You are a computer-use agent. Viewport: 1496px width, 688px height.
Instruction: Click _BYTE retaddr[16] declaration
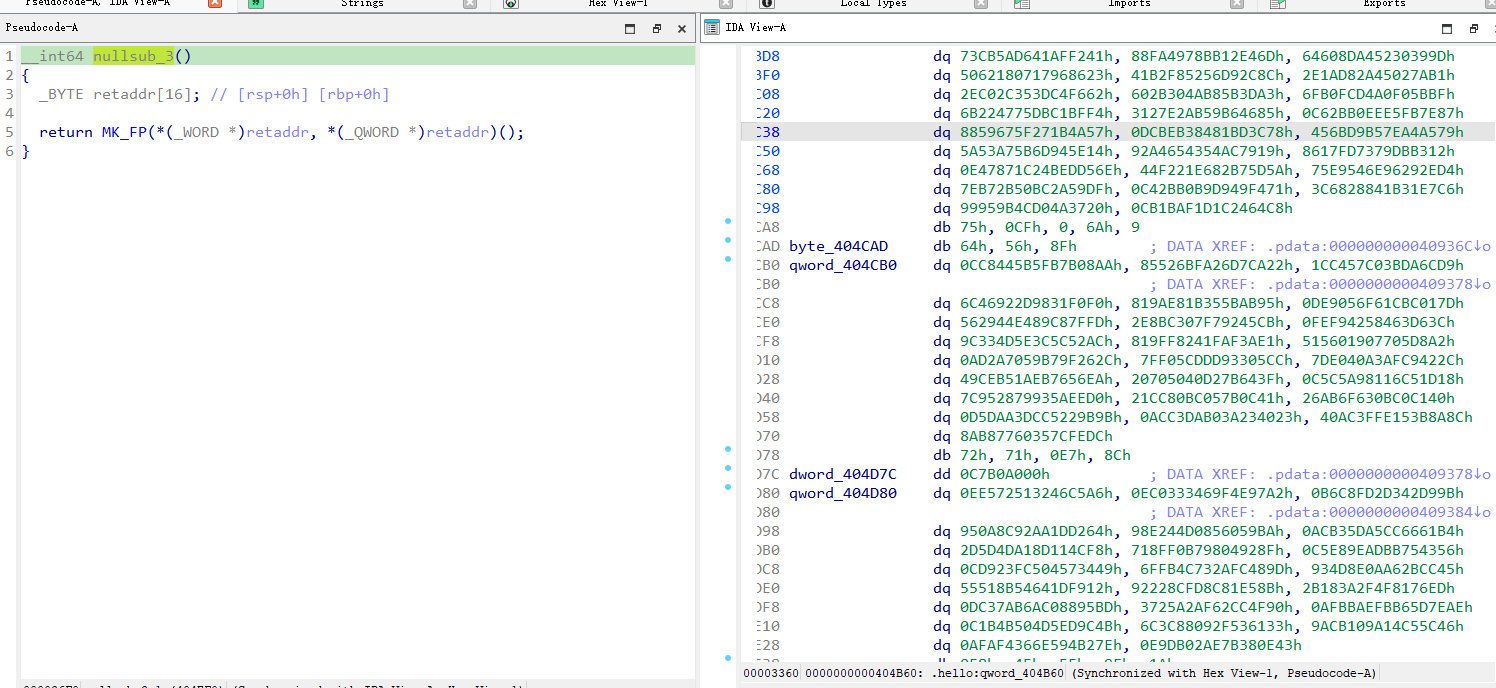pos(120,94)
